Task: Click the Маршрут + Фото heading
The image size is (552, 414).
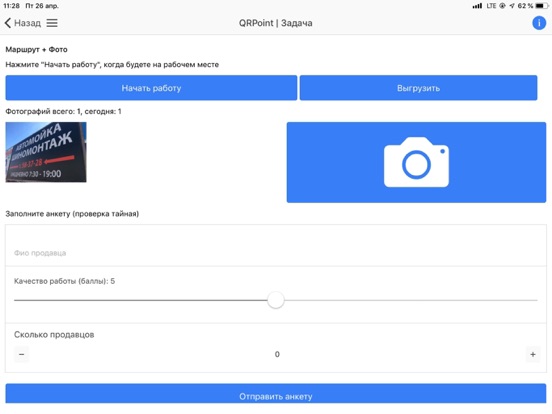Action: 36,50
